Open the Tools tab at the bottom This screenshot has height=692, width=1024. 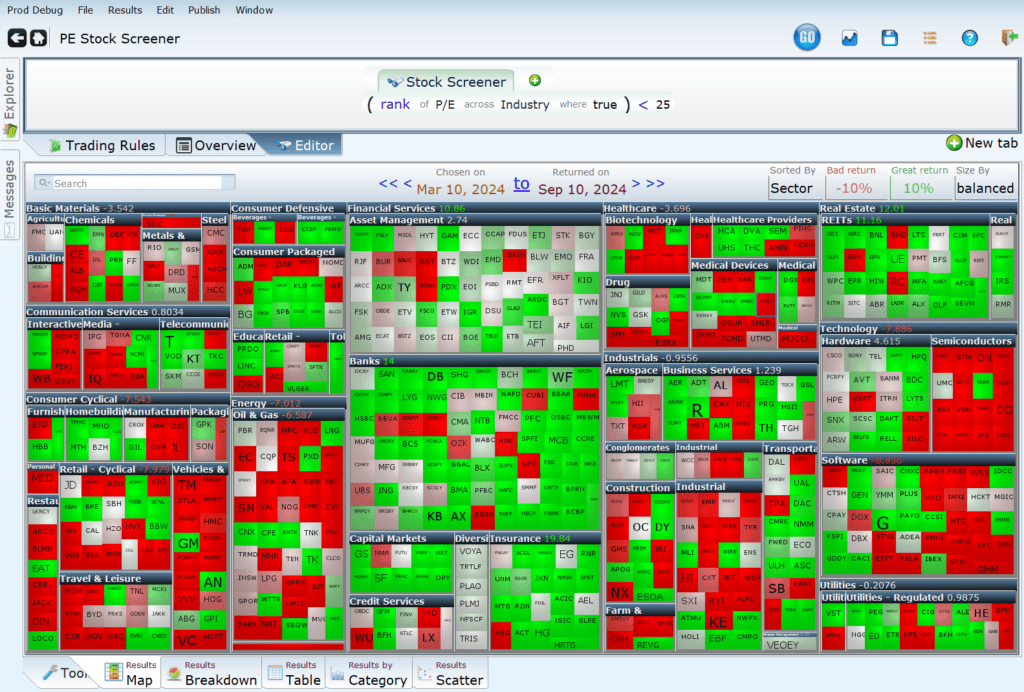[x=65, y=672]
